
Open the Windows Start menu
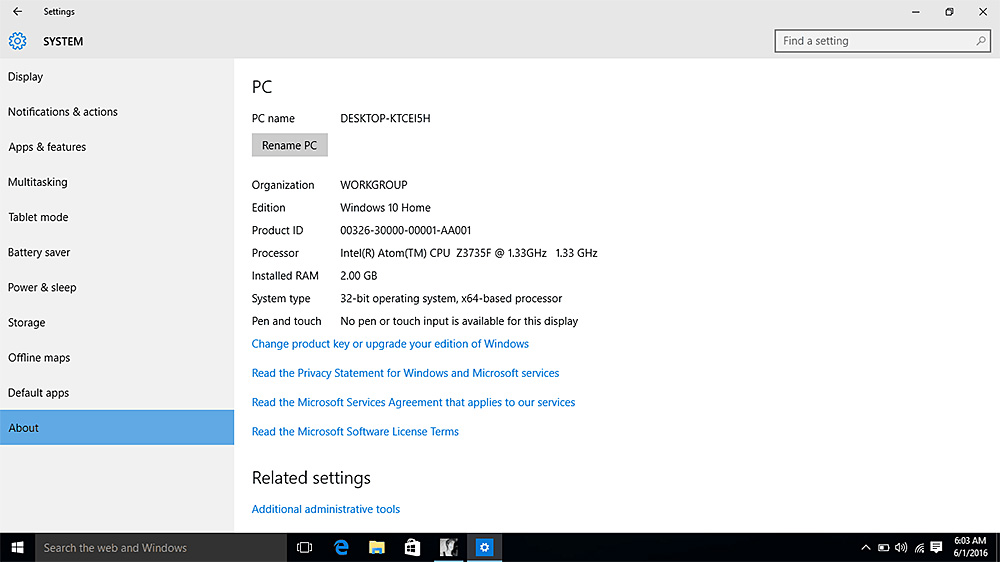[17, 548]
